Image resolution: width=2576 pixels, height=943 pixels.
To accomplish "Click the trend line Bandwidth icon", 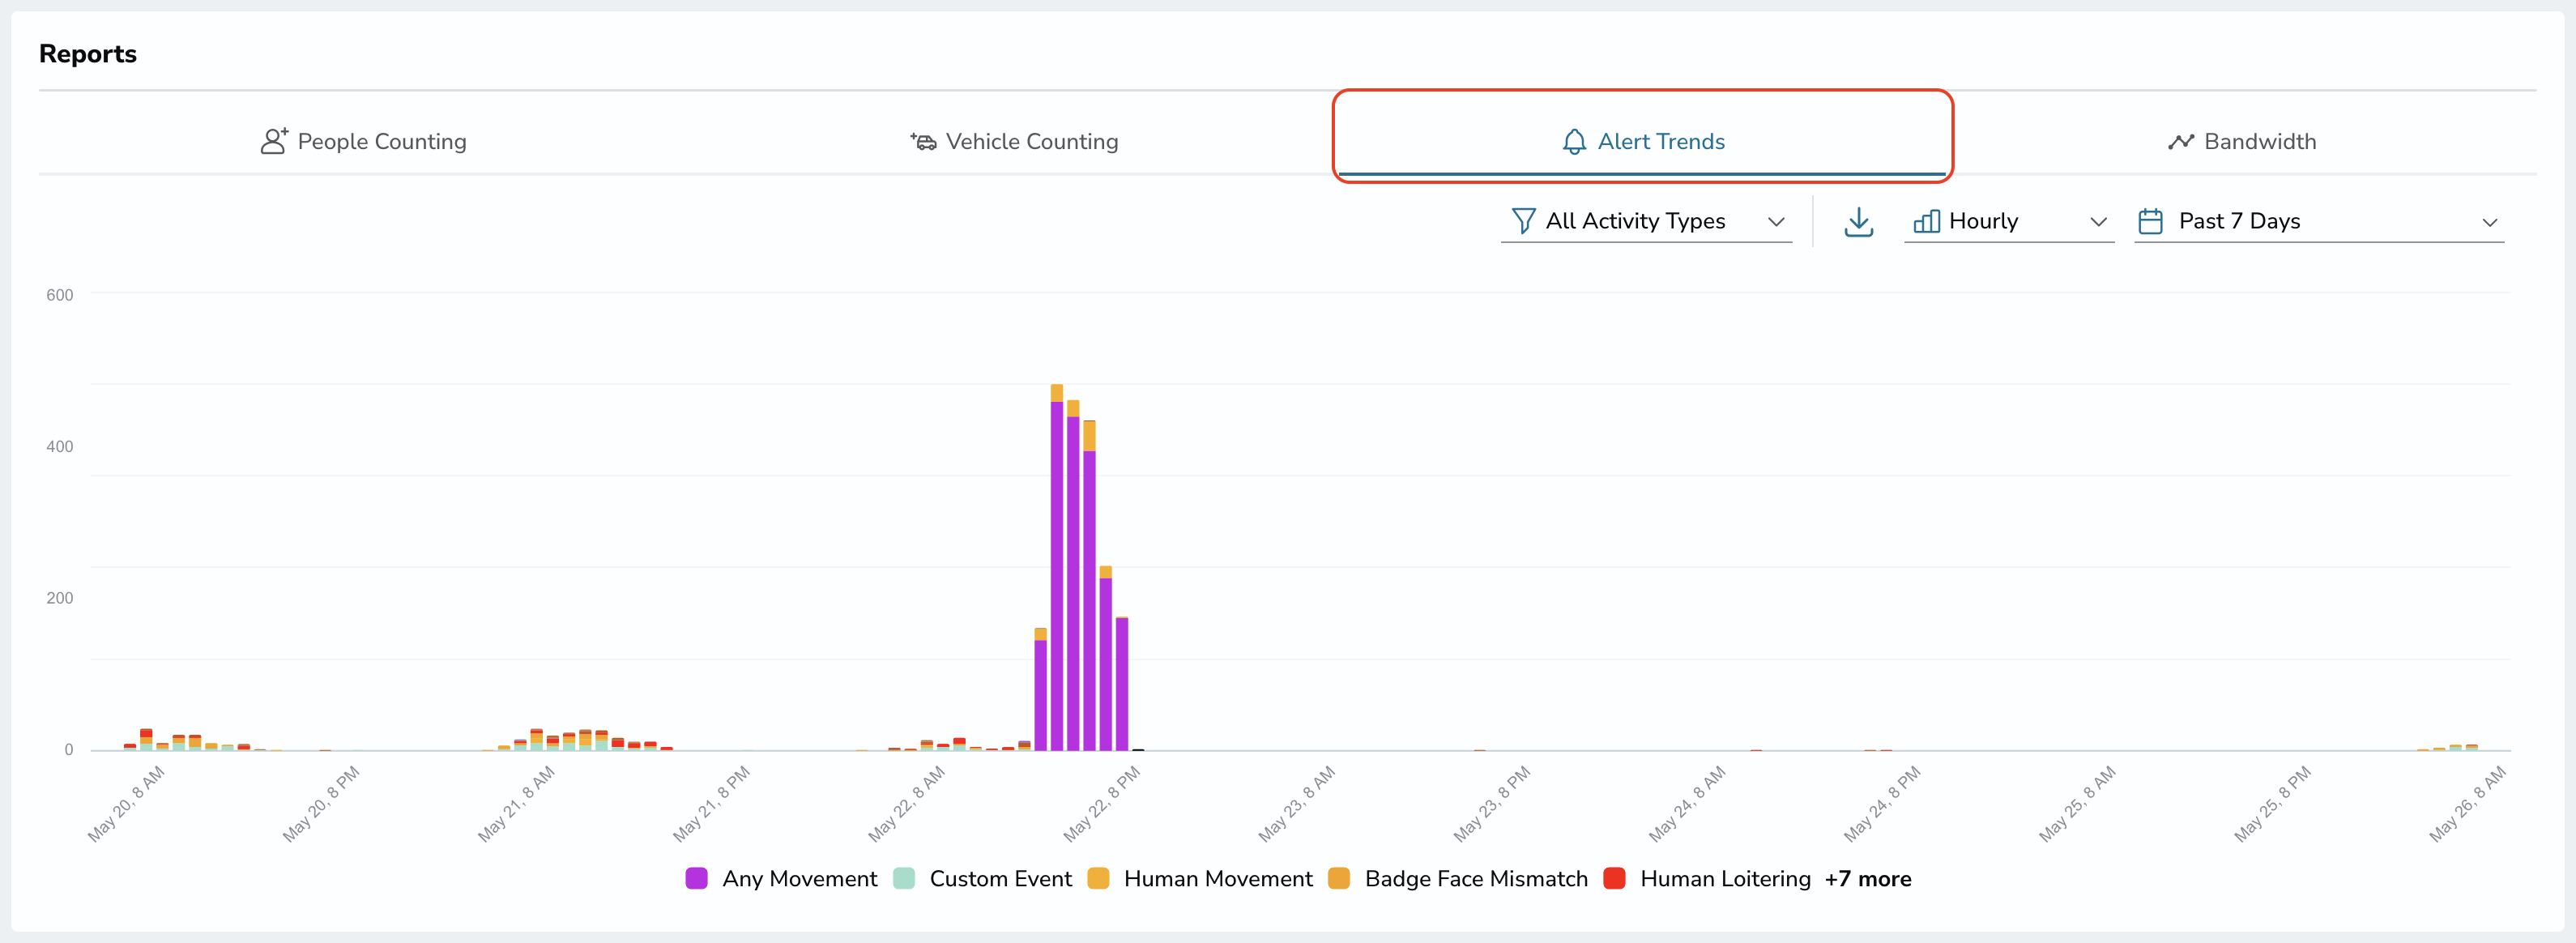I will (2181, 142).
